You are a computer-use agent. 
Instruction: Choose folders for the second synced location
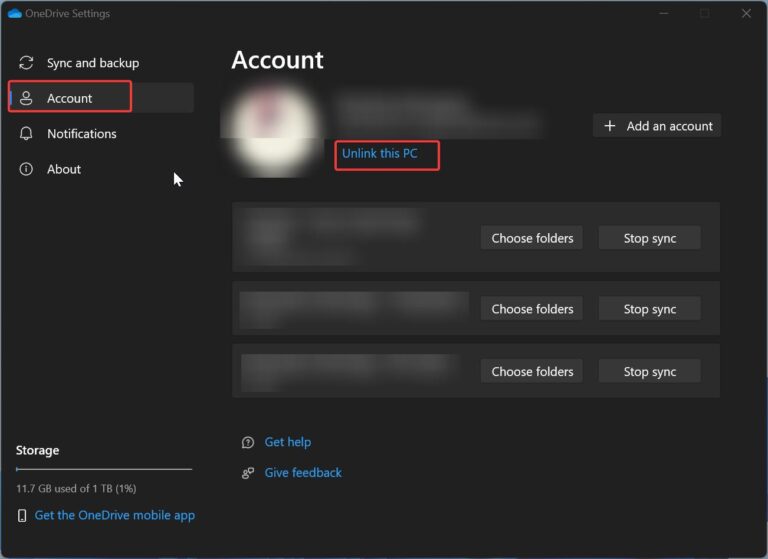[x=532, y=309]
